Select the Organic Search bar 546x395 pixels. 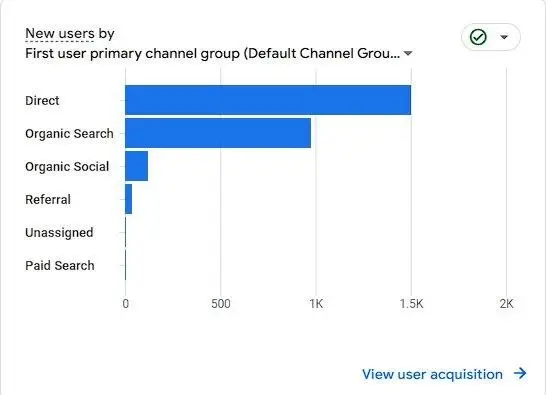(x=218, y=133)
